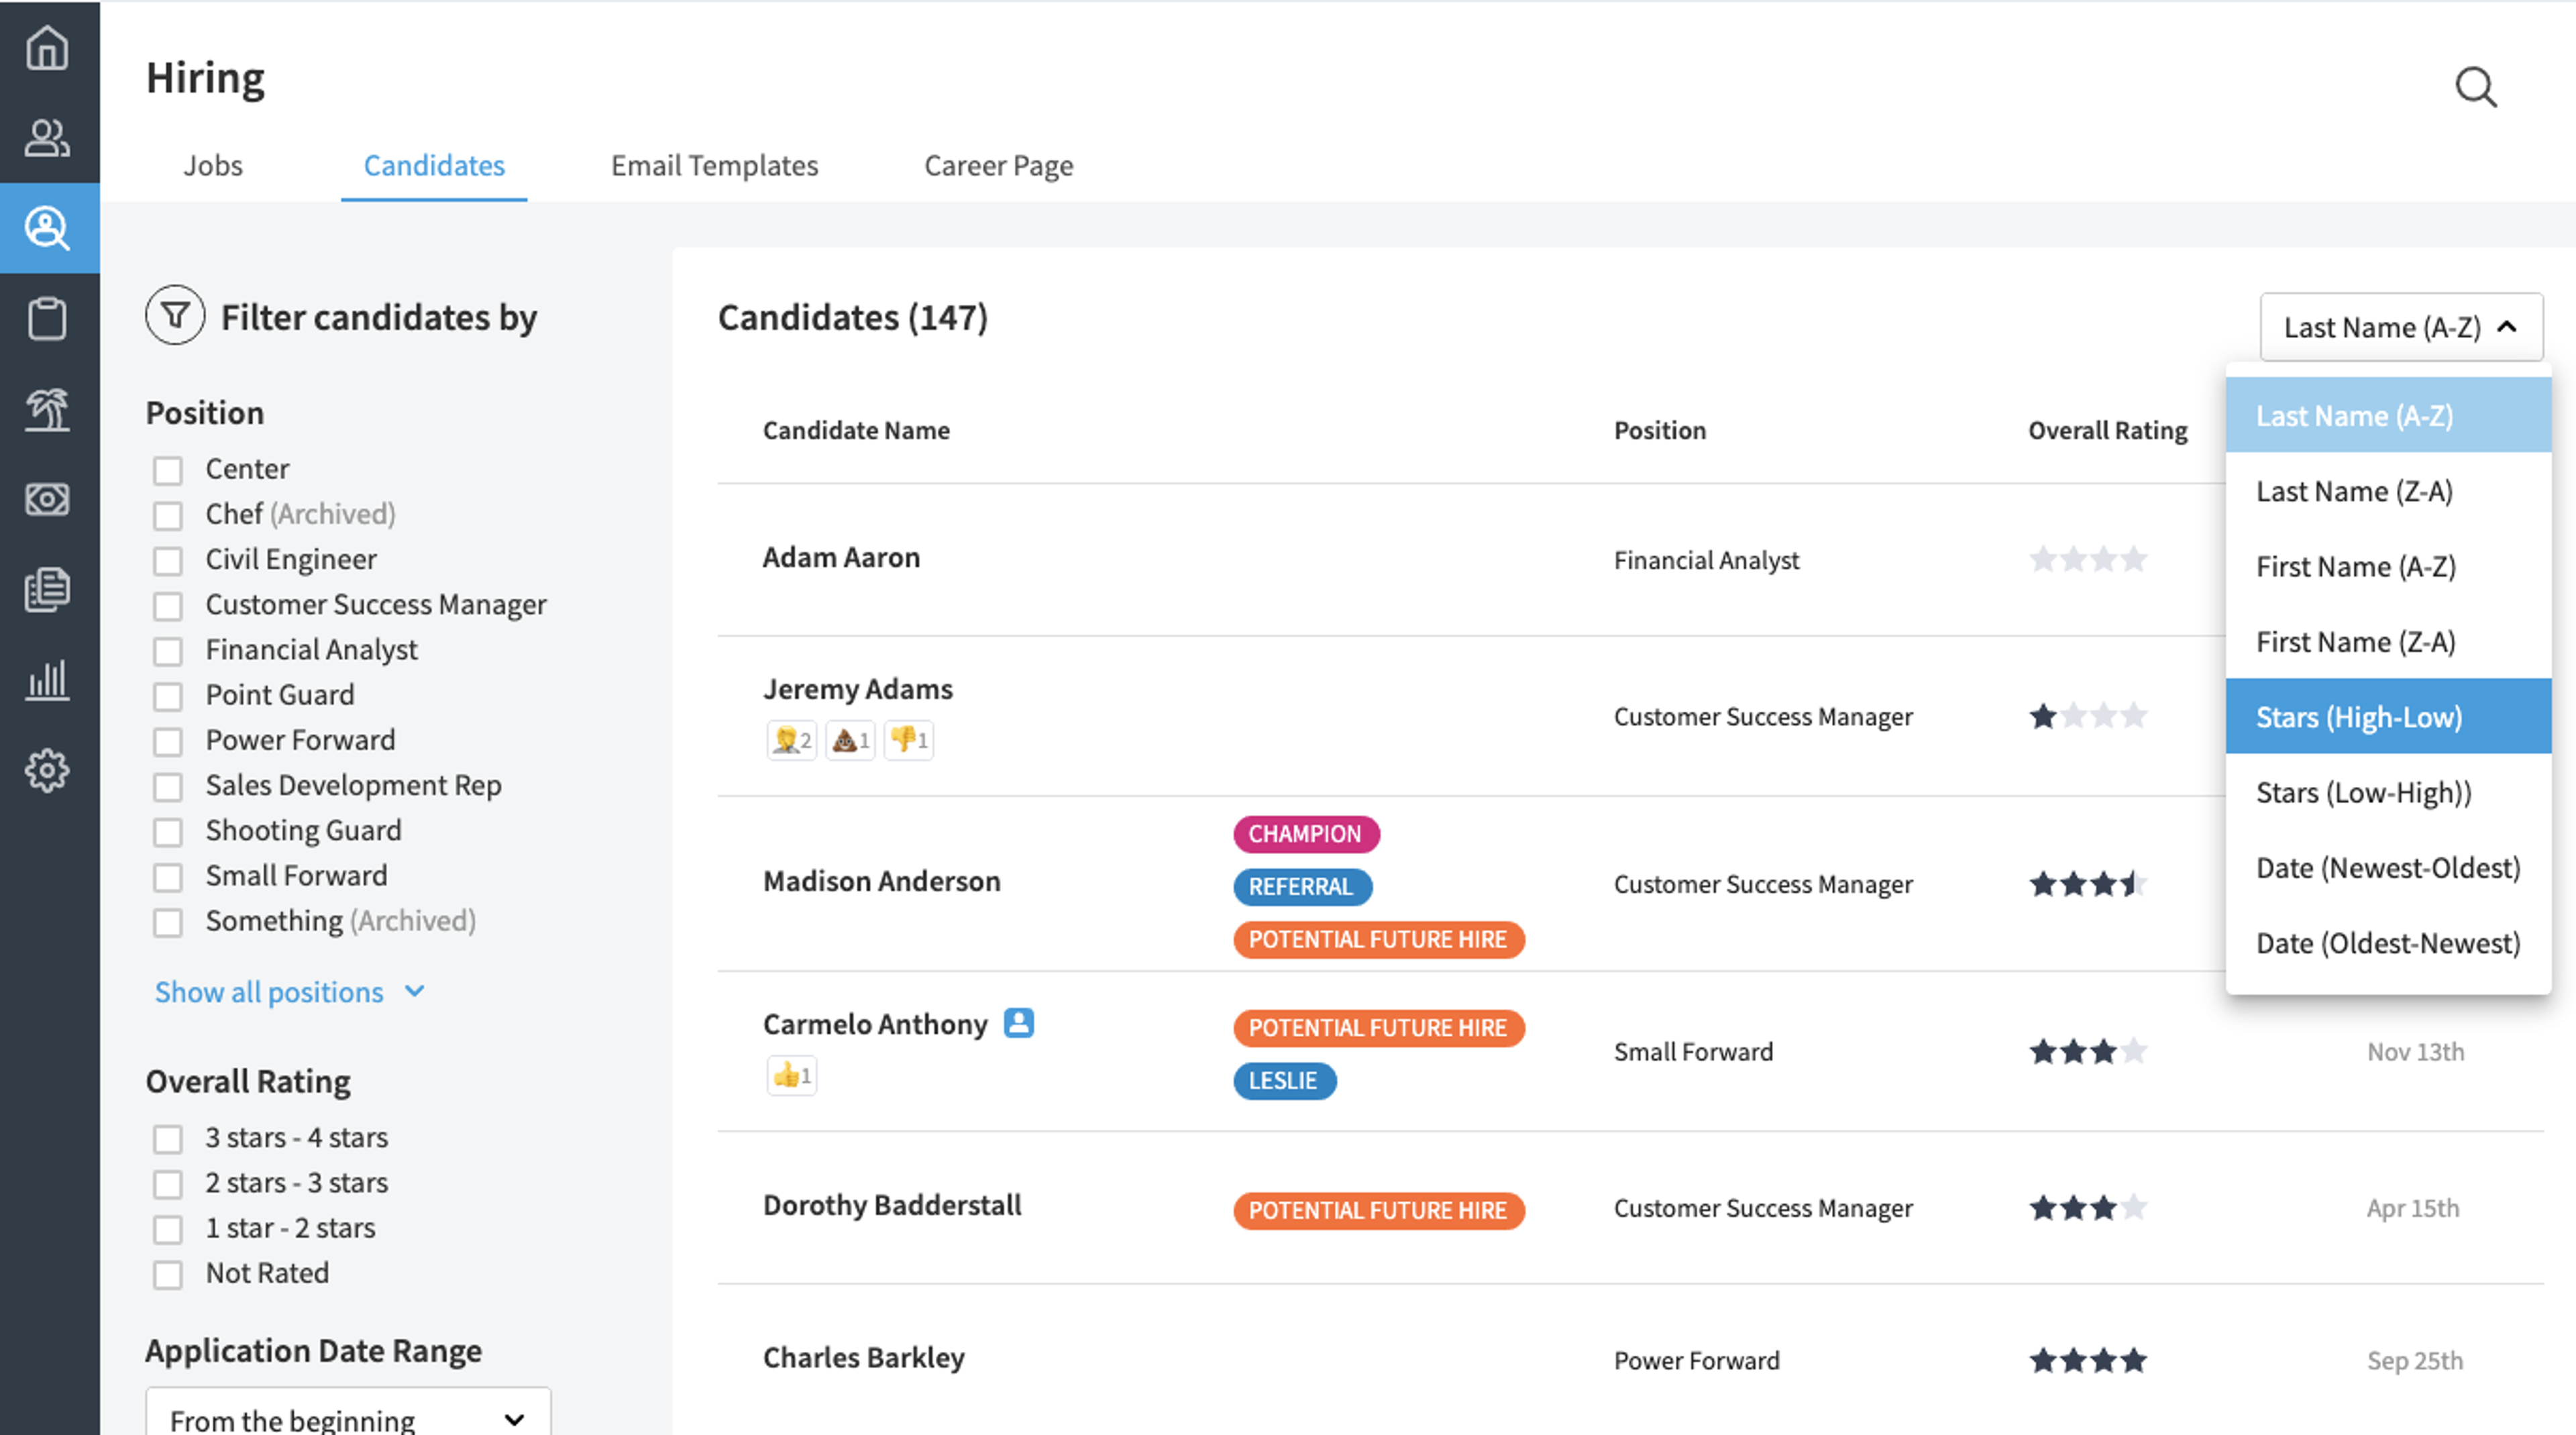
Task: Click the funnel filter icon
Action: coord(175,316)
